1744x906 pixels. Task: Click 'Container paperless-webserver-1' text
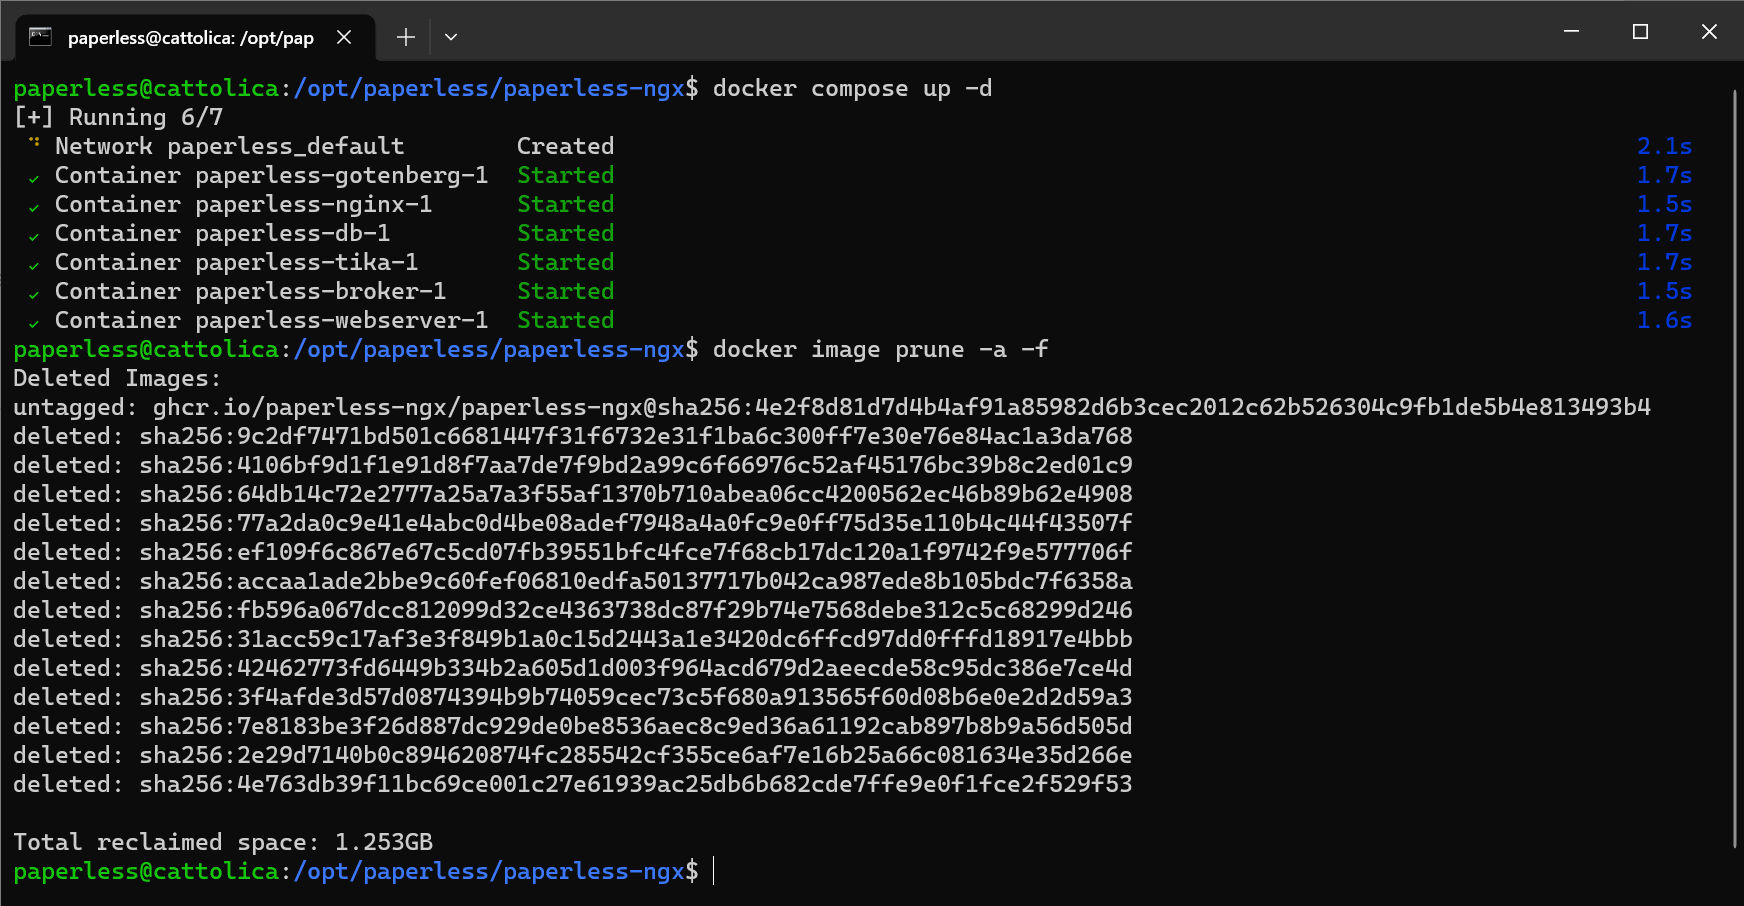(271, 320)
